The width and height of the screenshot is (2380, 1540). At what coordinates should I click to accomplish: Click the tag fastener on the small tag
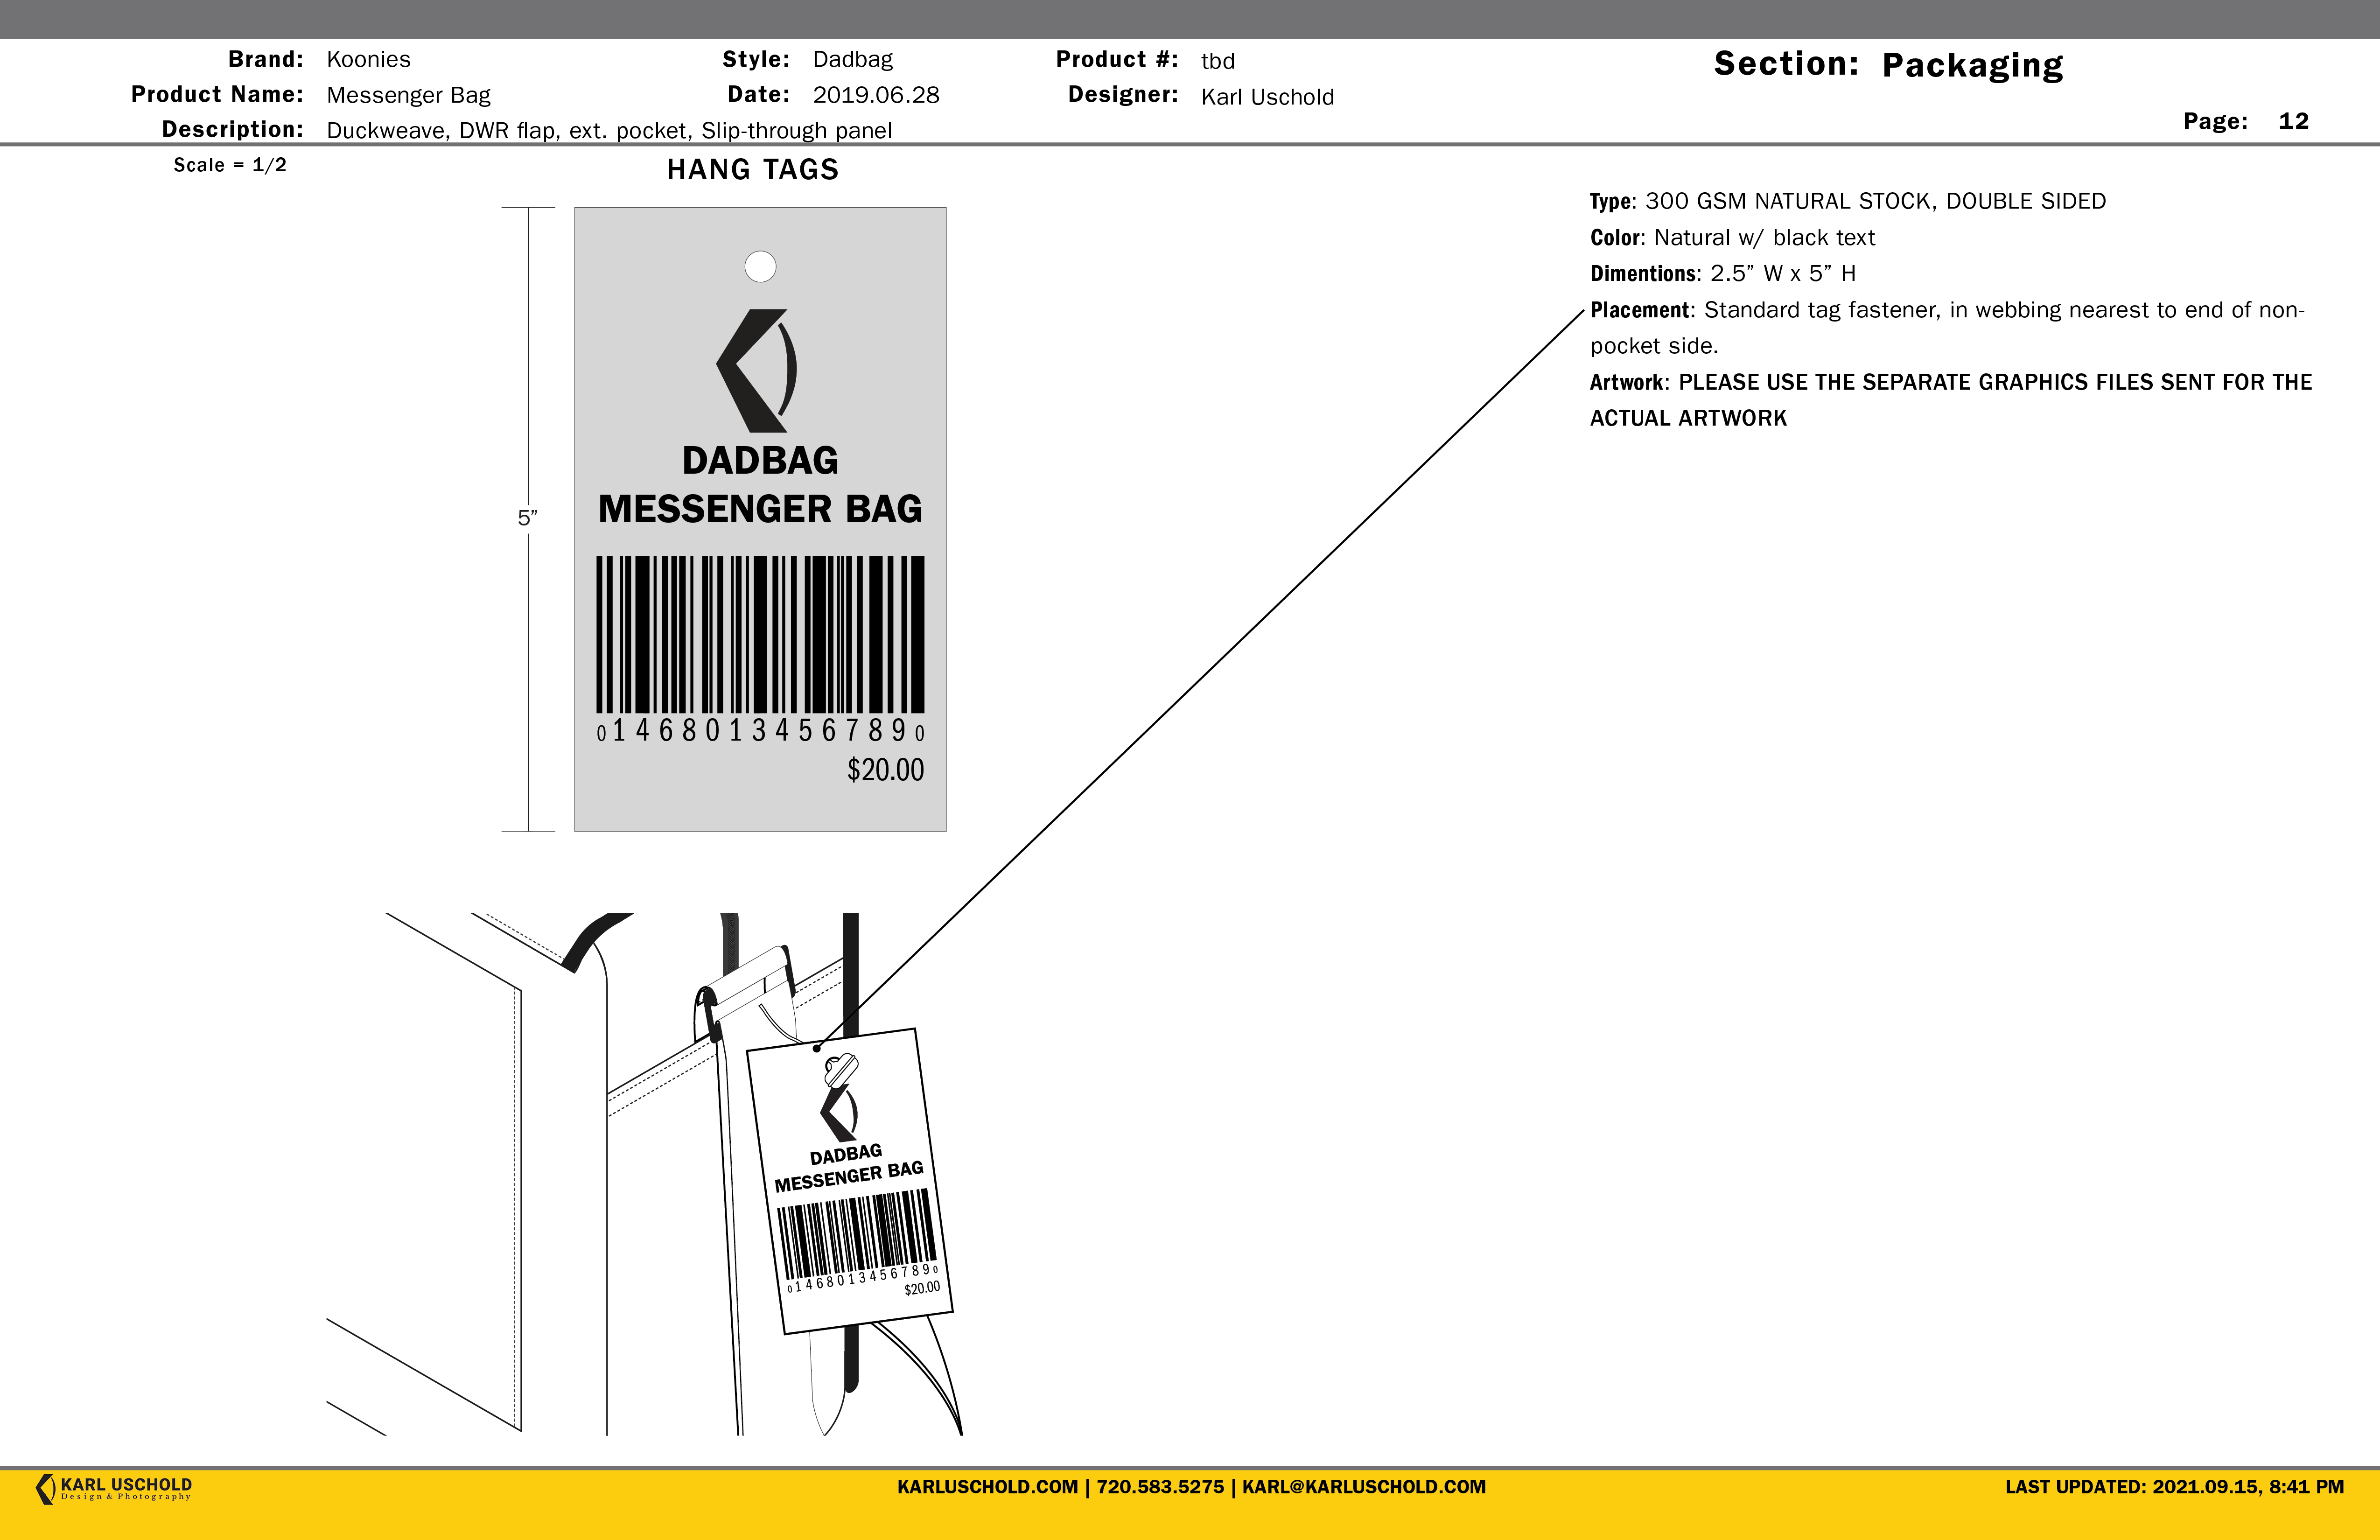(840, 1071)
